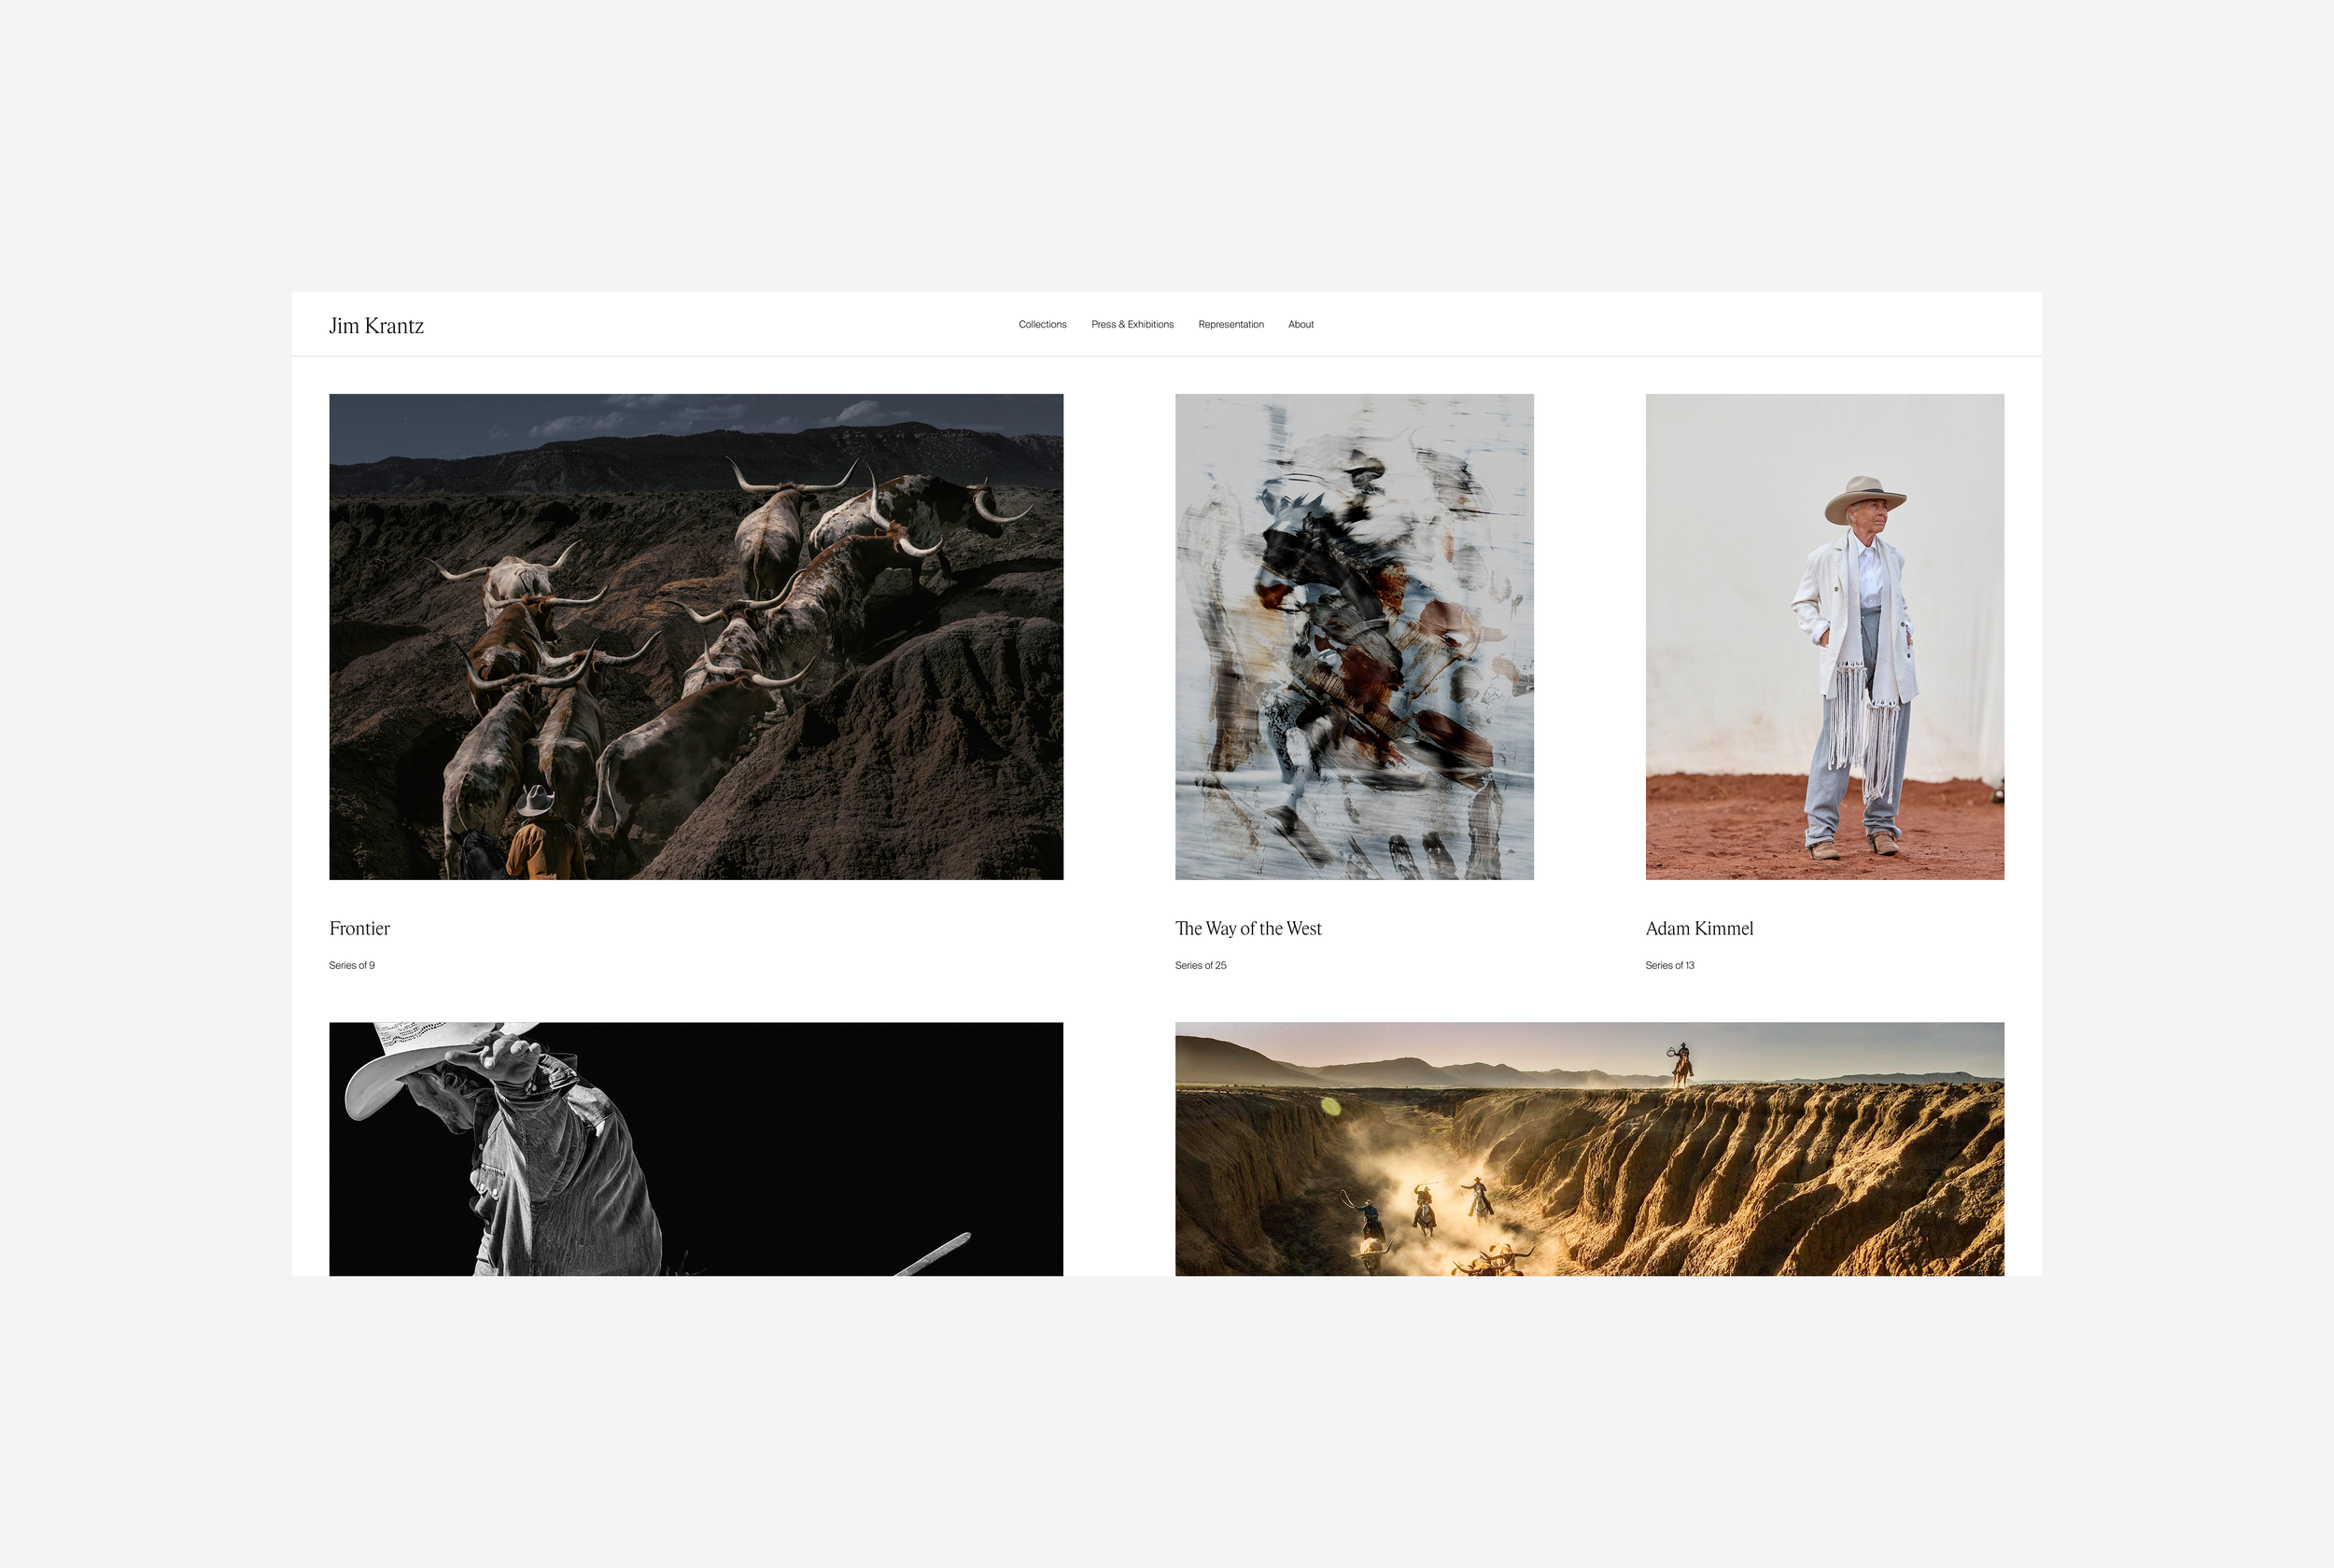Click the Frontier collection title
This screenshot has height=1568, width=2334.
359,928
